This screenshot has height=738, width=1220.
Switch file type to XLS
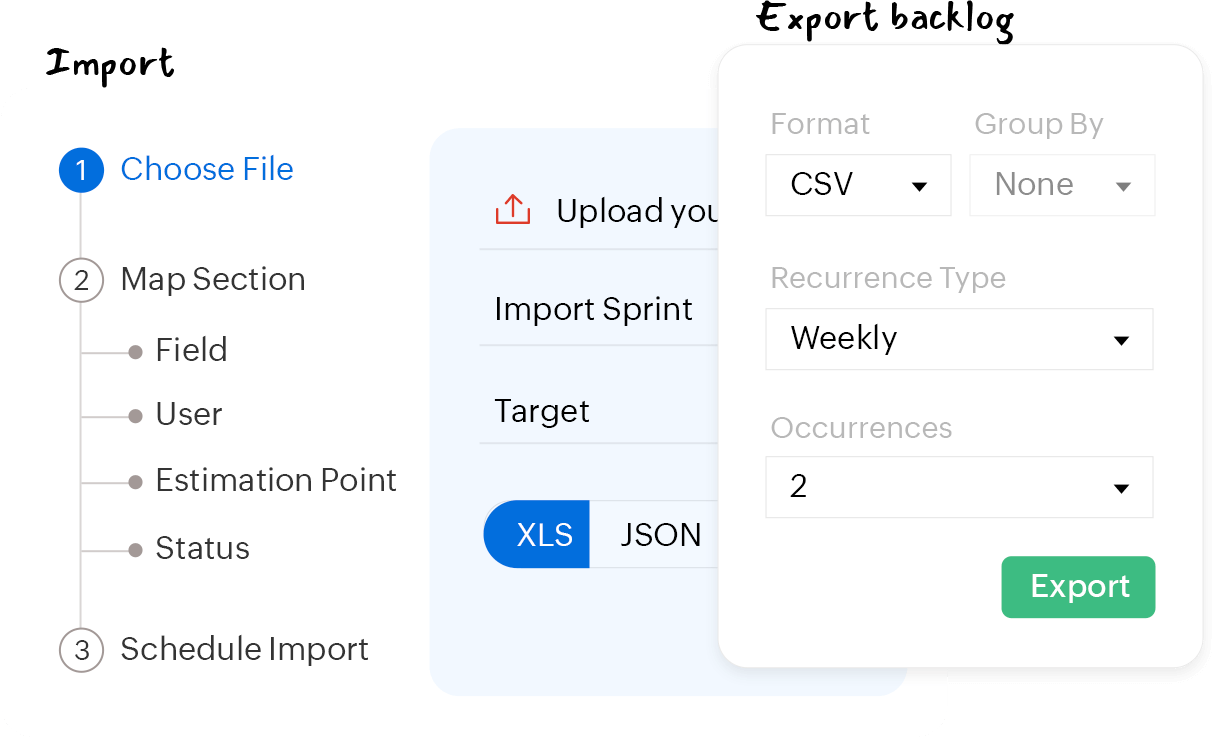pyautogui.click(x=537, y=534)
